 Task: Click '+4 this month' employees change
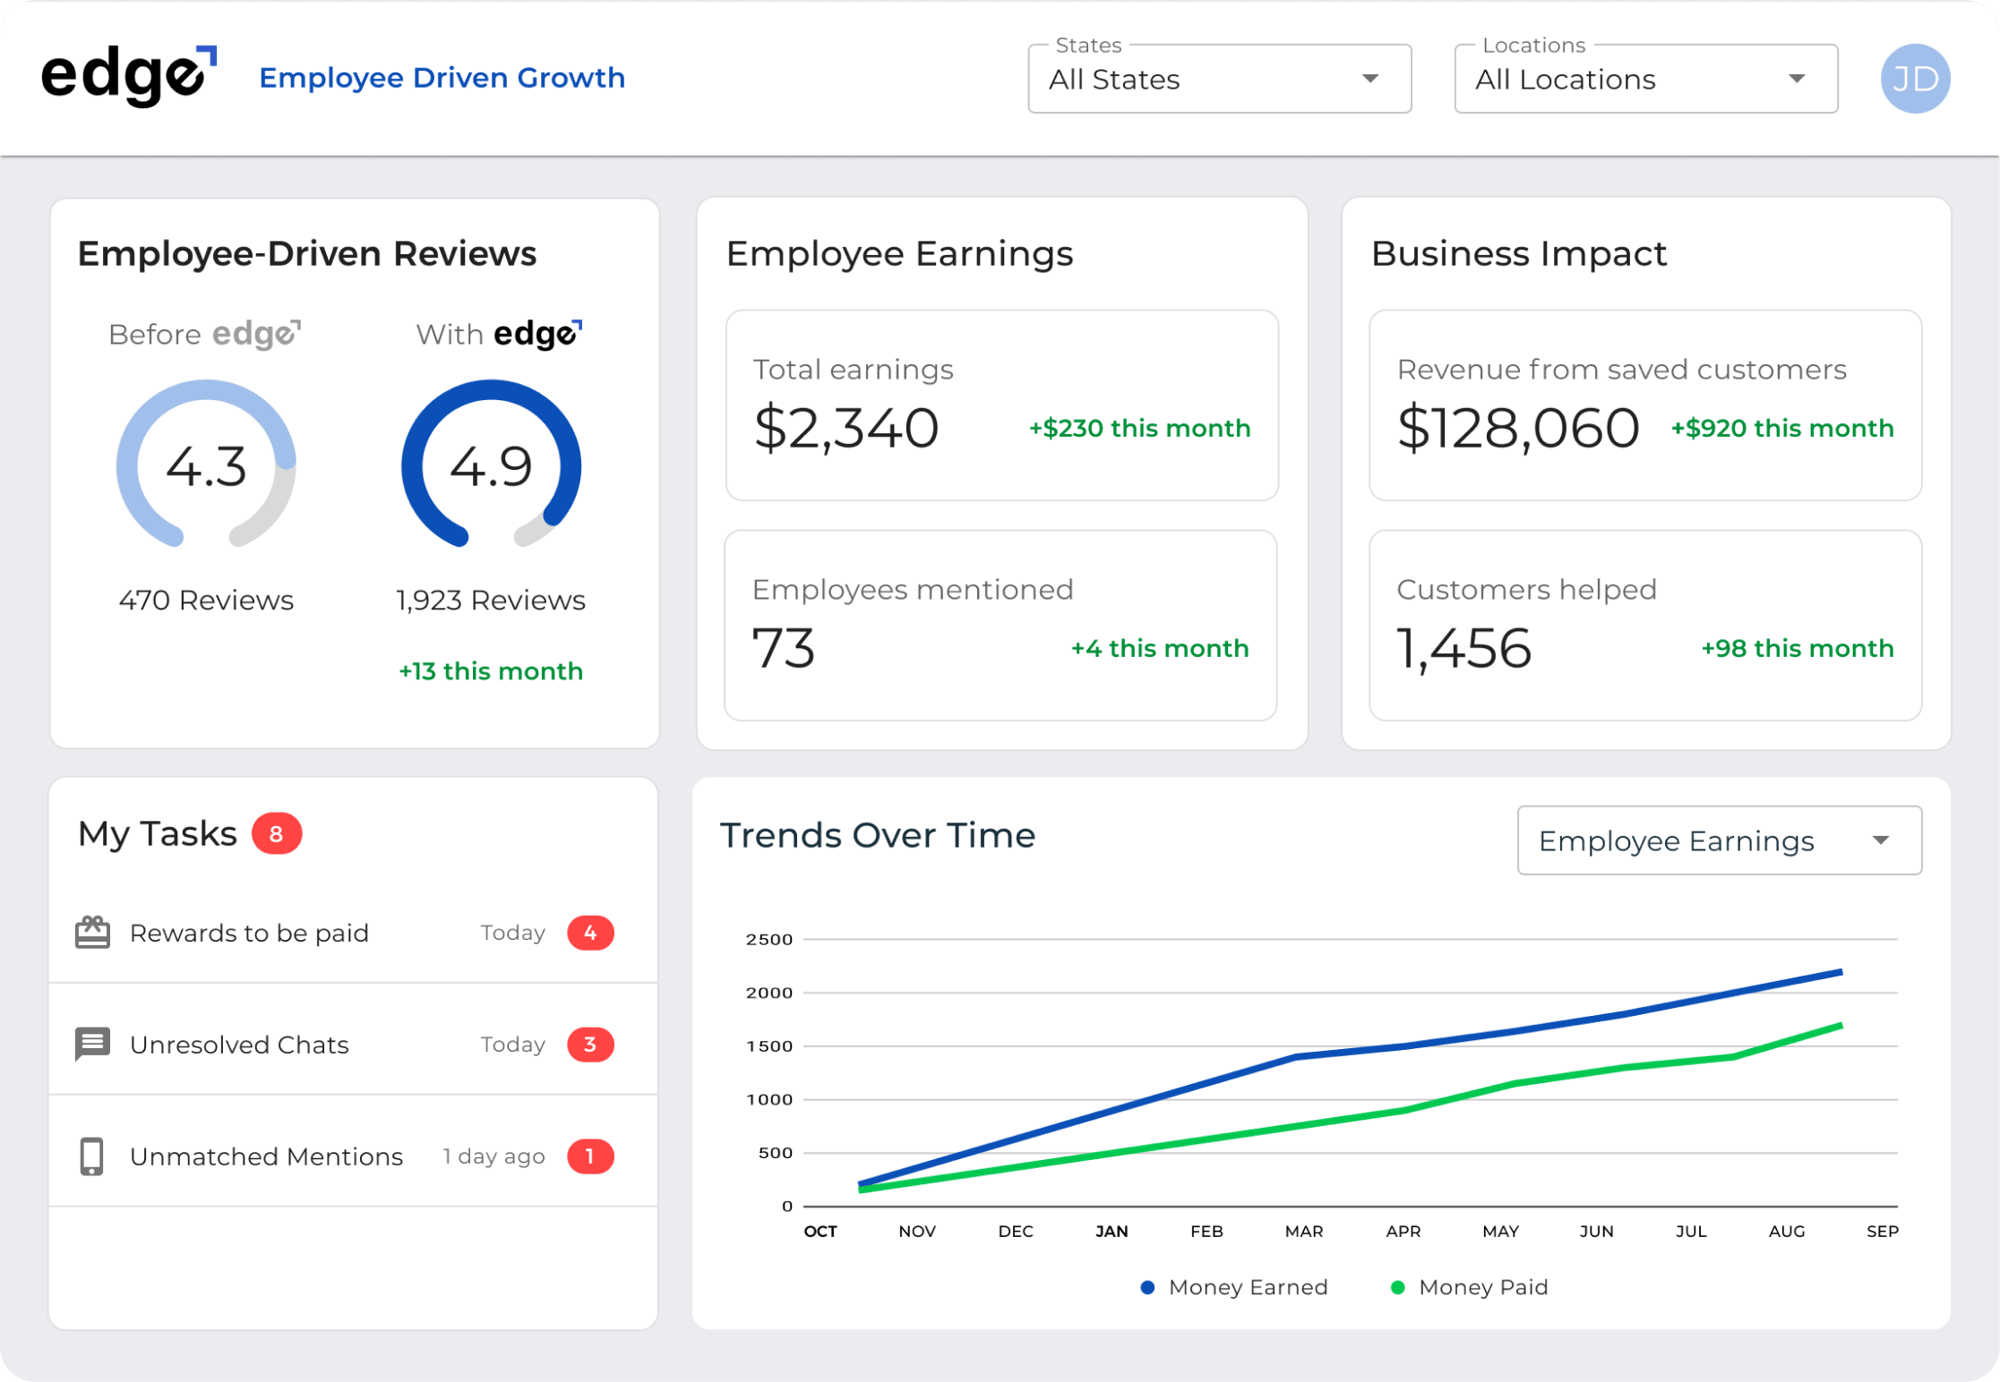point(1160,648)
